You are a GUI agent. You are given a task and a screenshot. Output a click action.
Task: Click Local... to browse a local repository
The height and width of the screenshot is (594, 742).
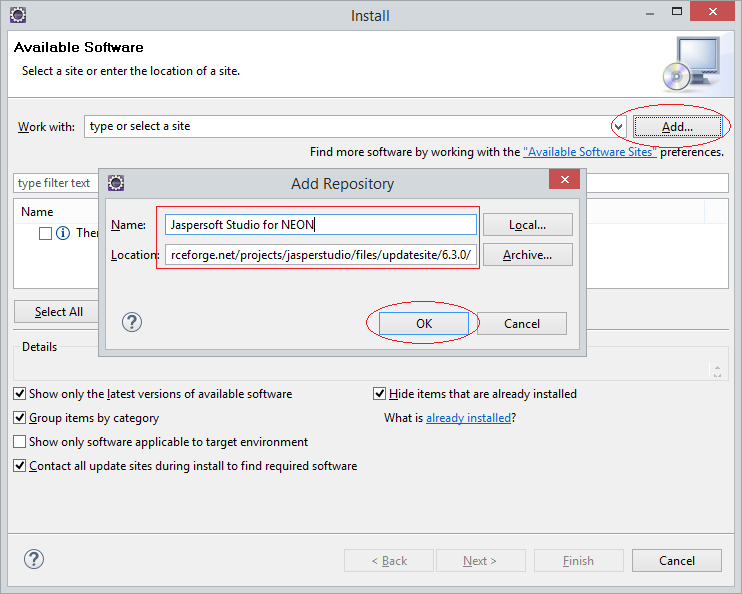528,225
